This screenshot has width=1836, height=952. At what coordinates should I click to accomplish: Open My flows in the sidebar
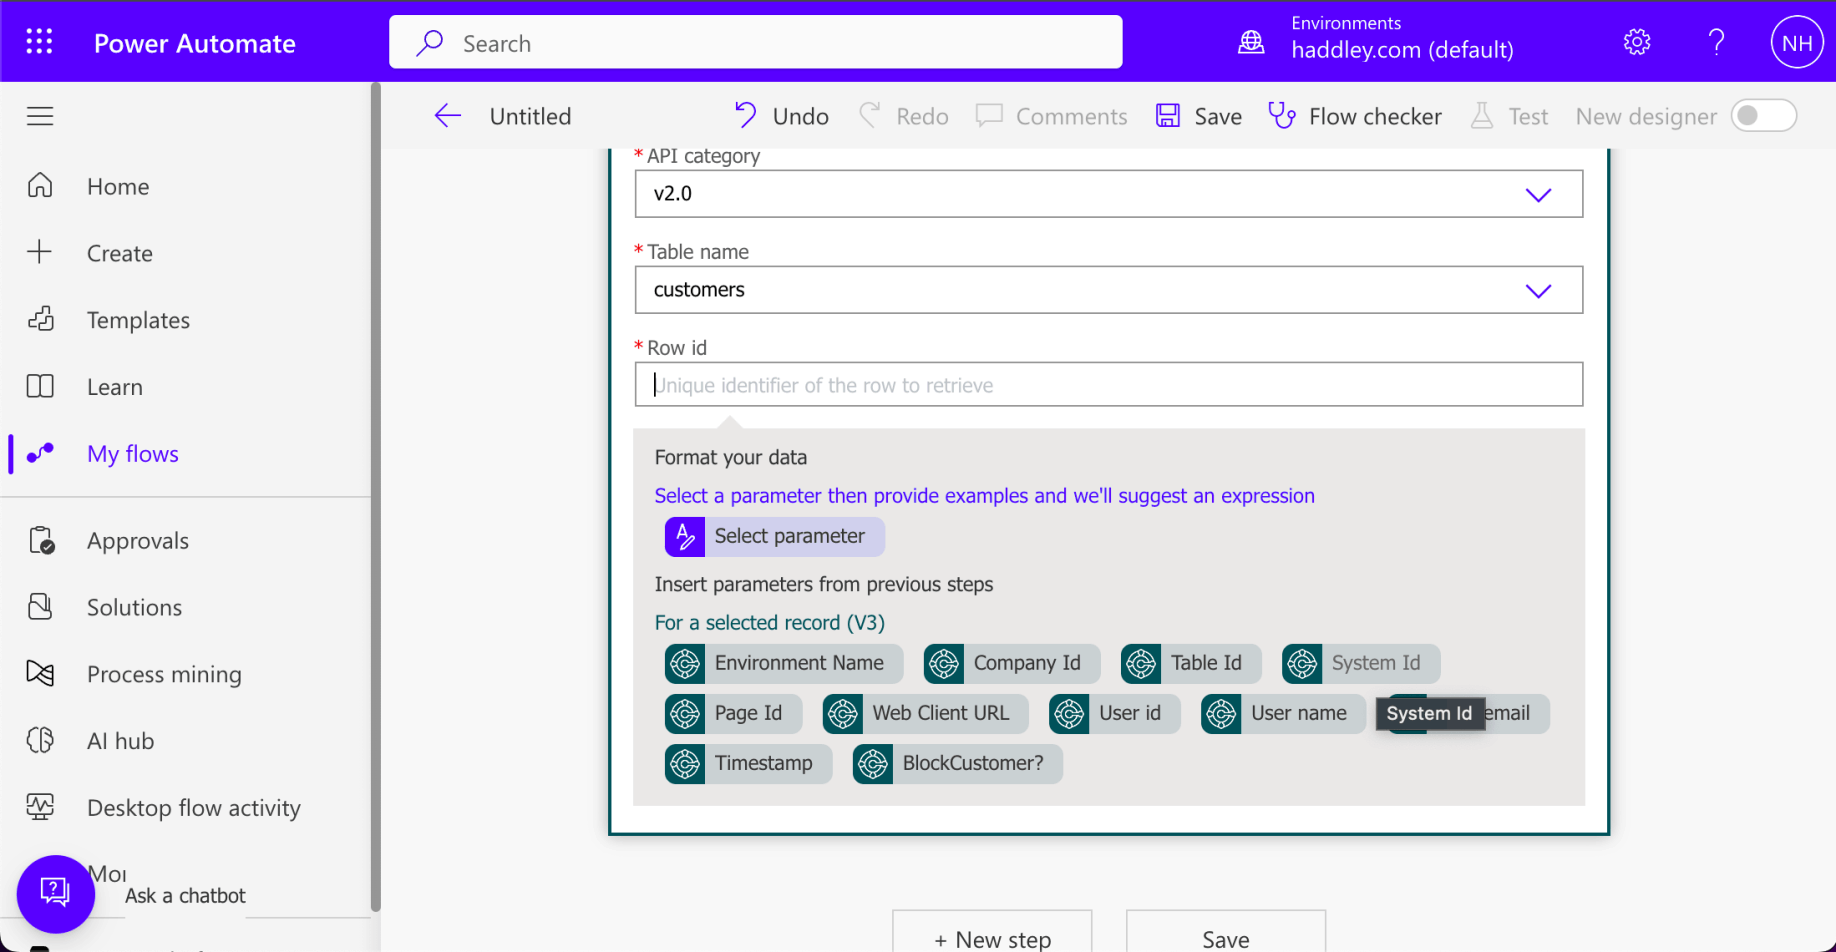tap(132, 454)
